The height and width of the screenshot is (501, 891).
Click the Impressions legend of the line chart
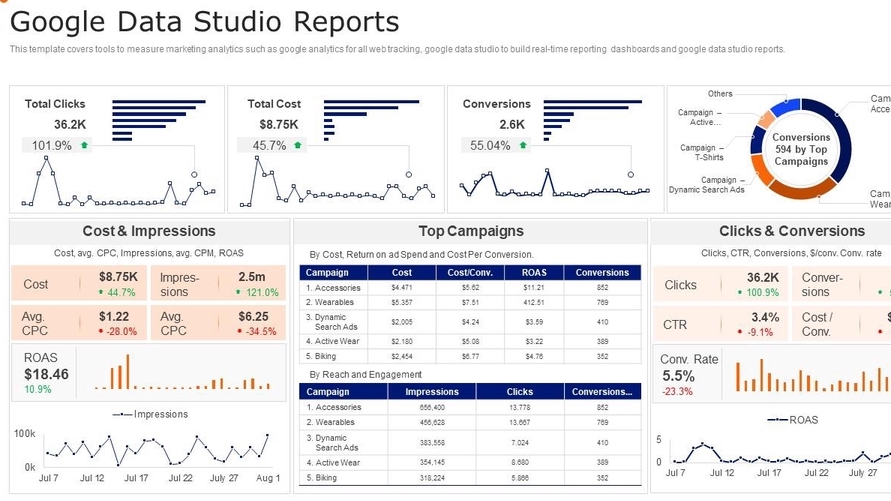(x=150, y=414)
